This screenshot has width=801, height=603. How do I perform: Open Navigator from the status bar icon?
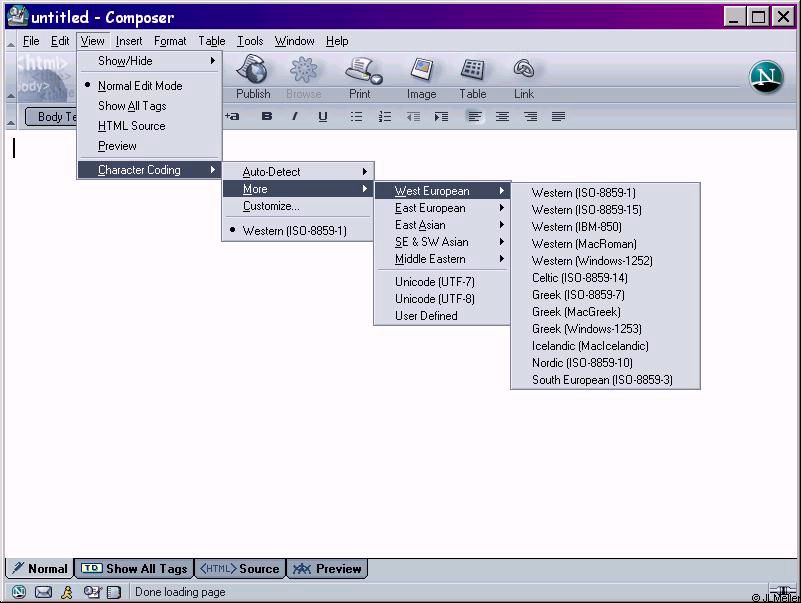19,592
